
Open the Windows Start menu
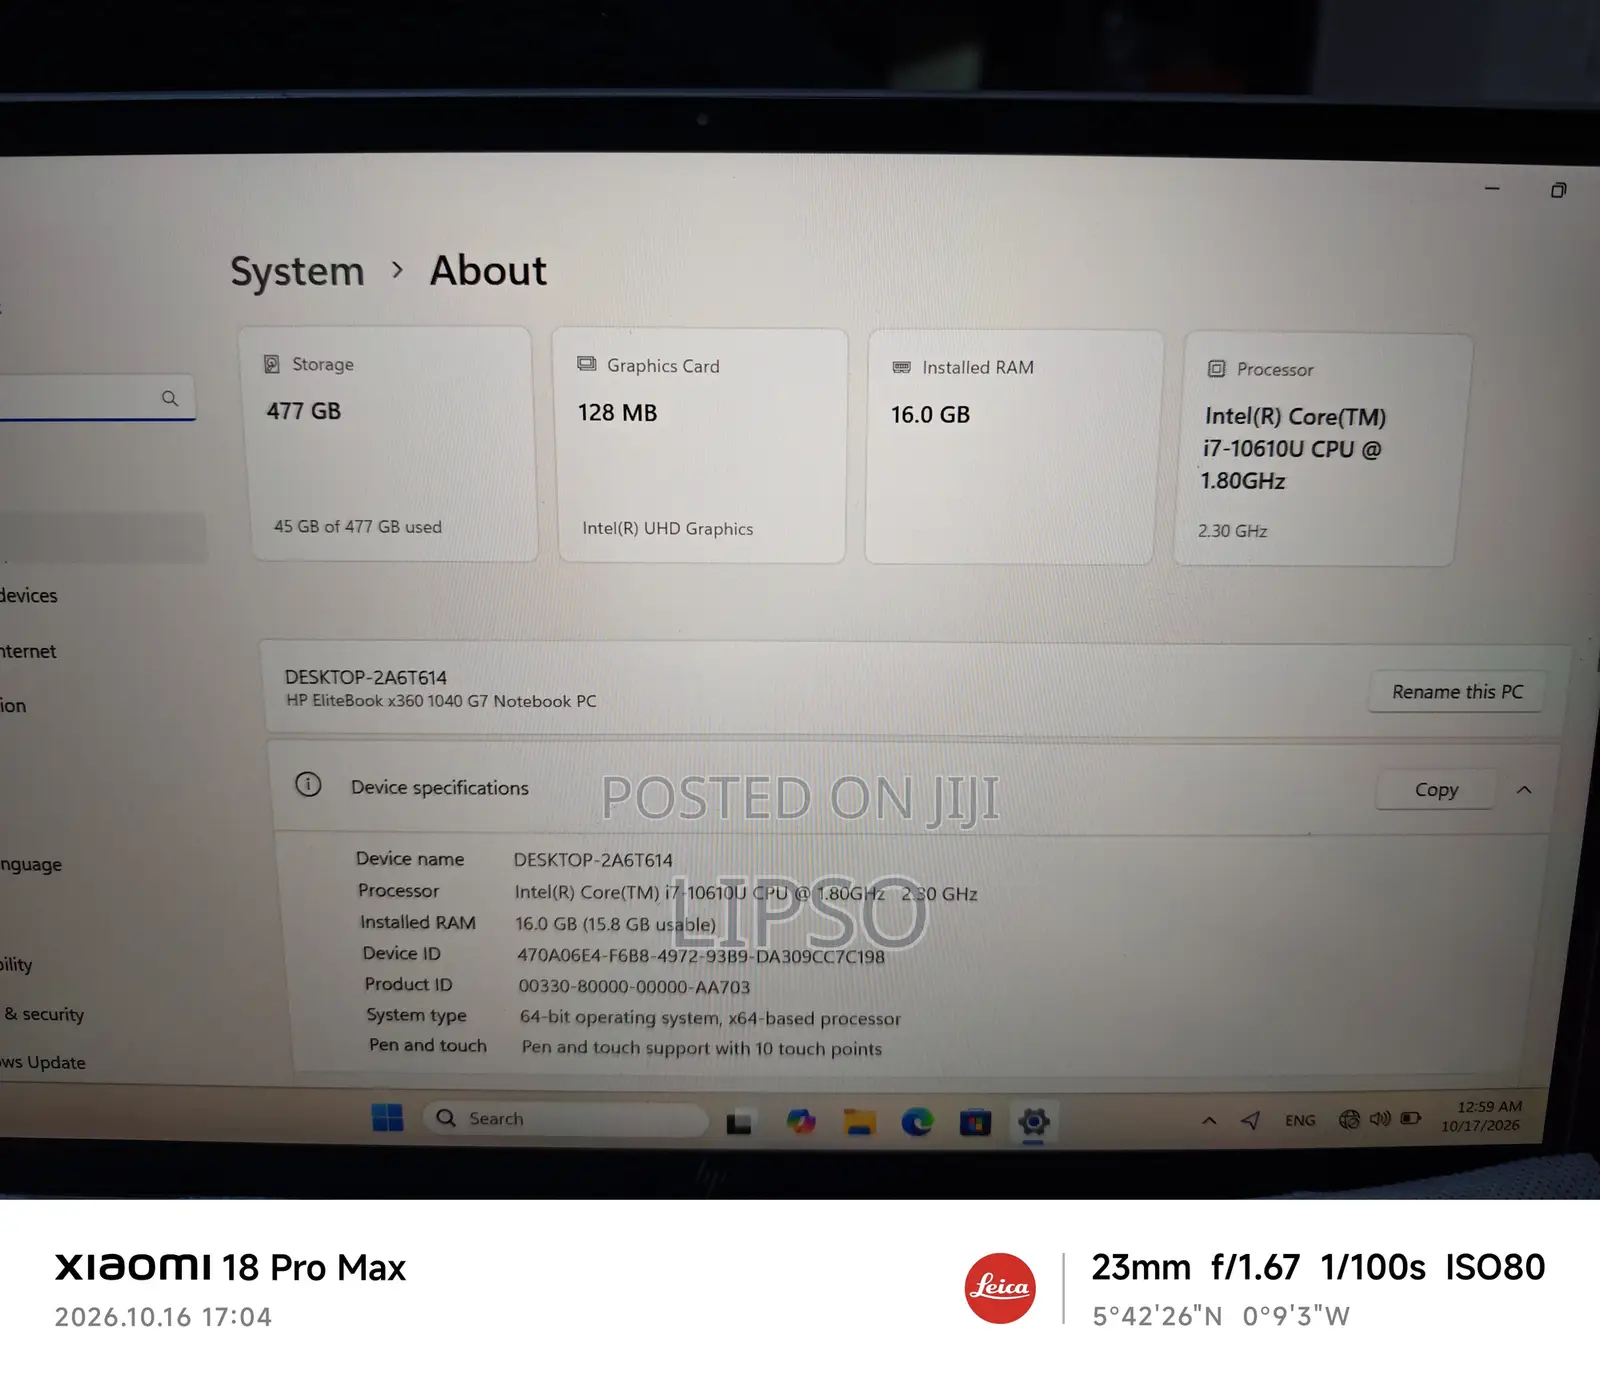tap(387, 1118)
